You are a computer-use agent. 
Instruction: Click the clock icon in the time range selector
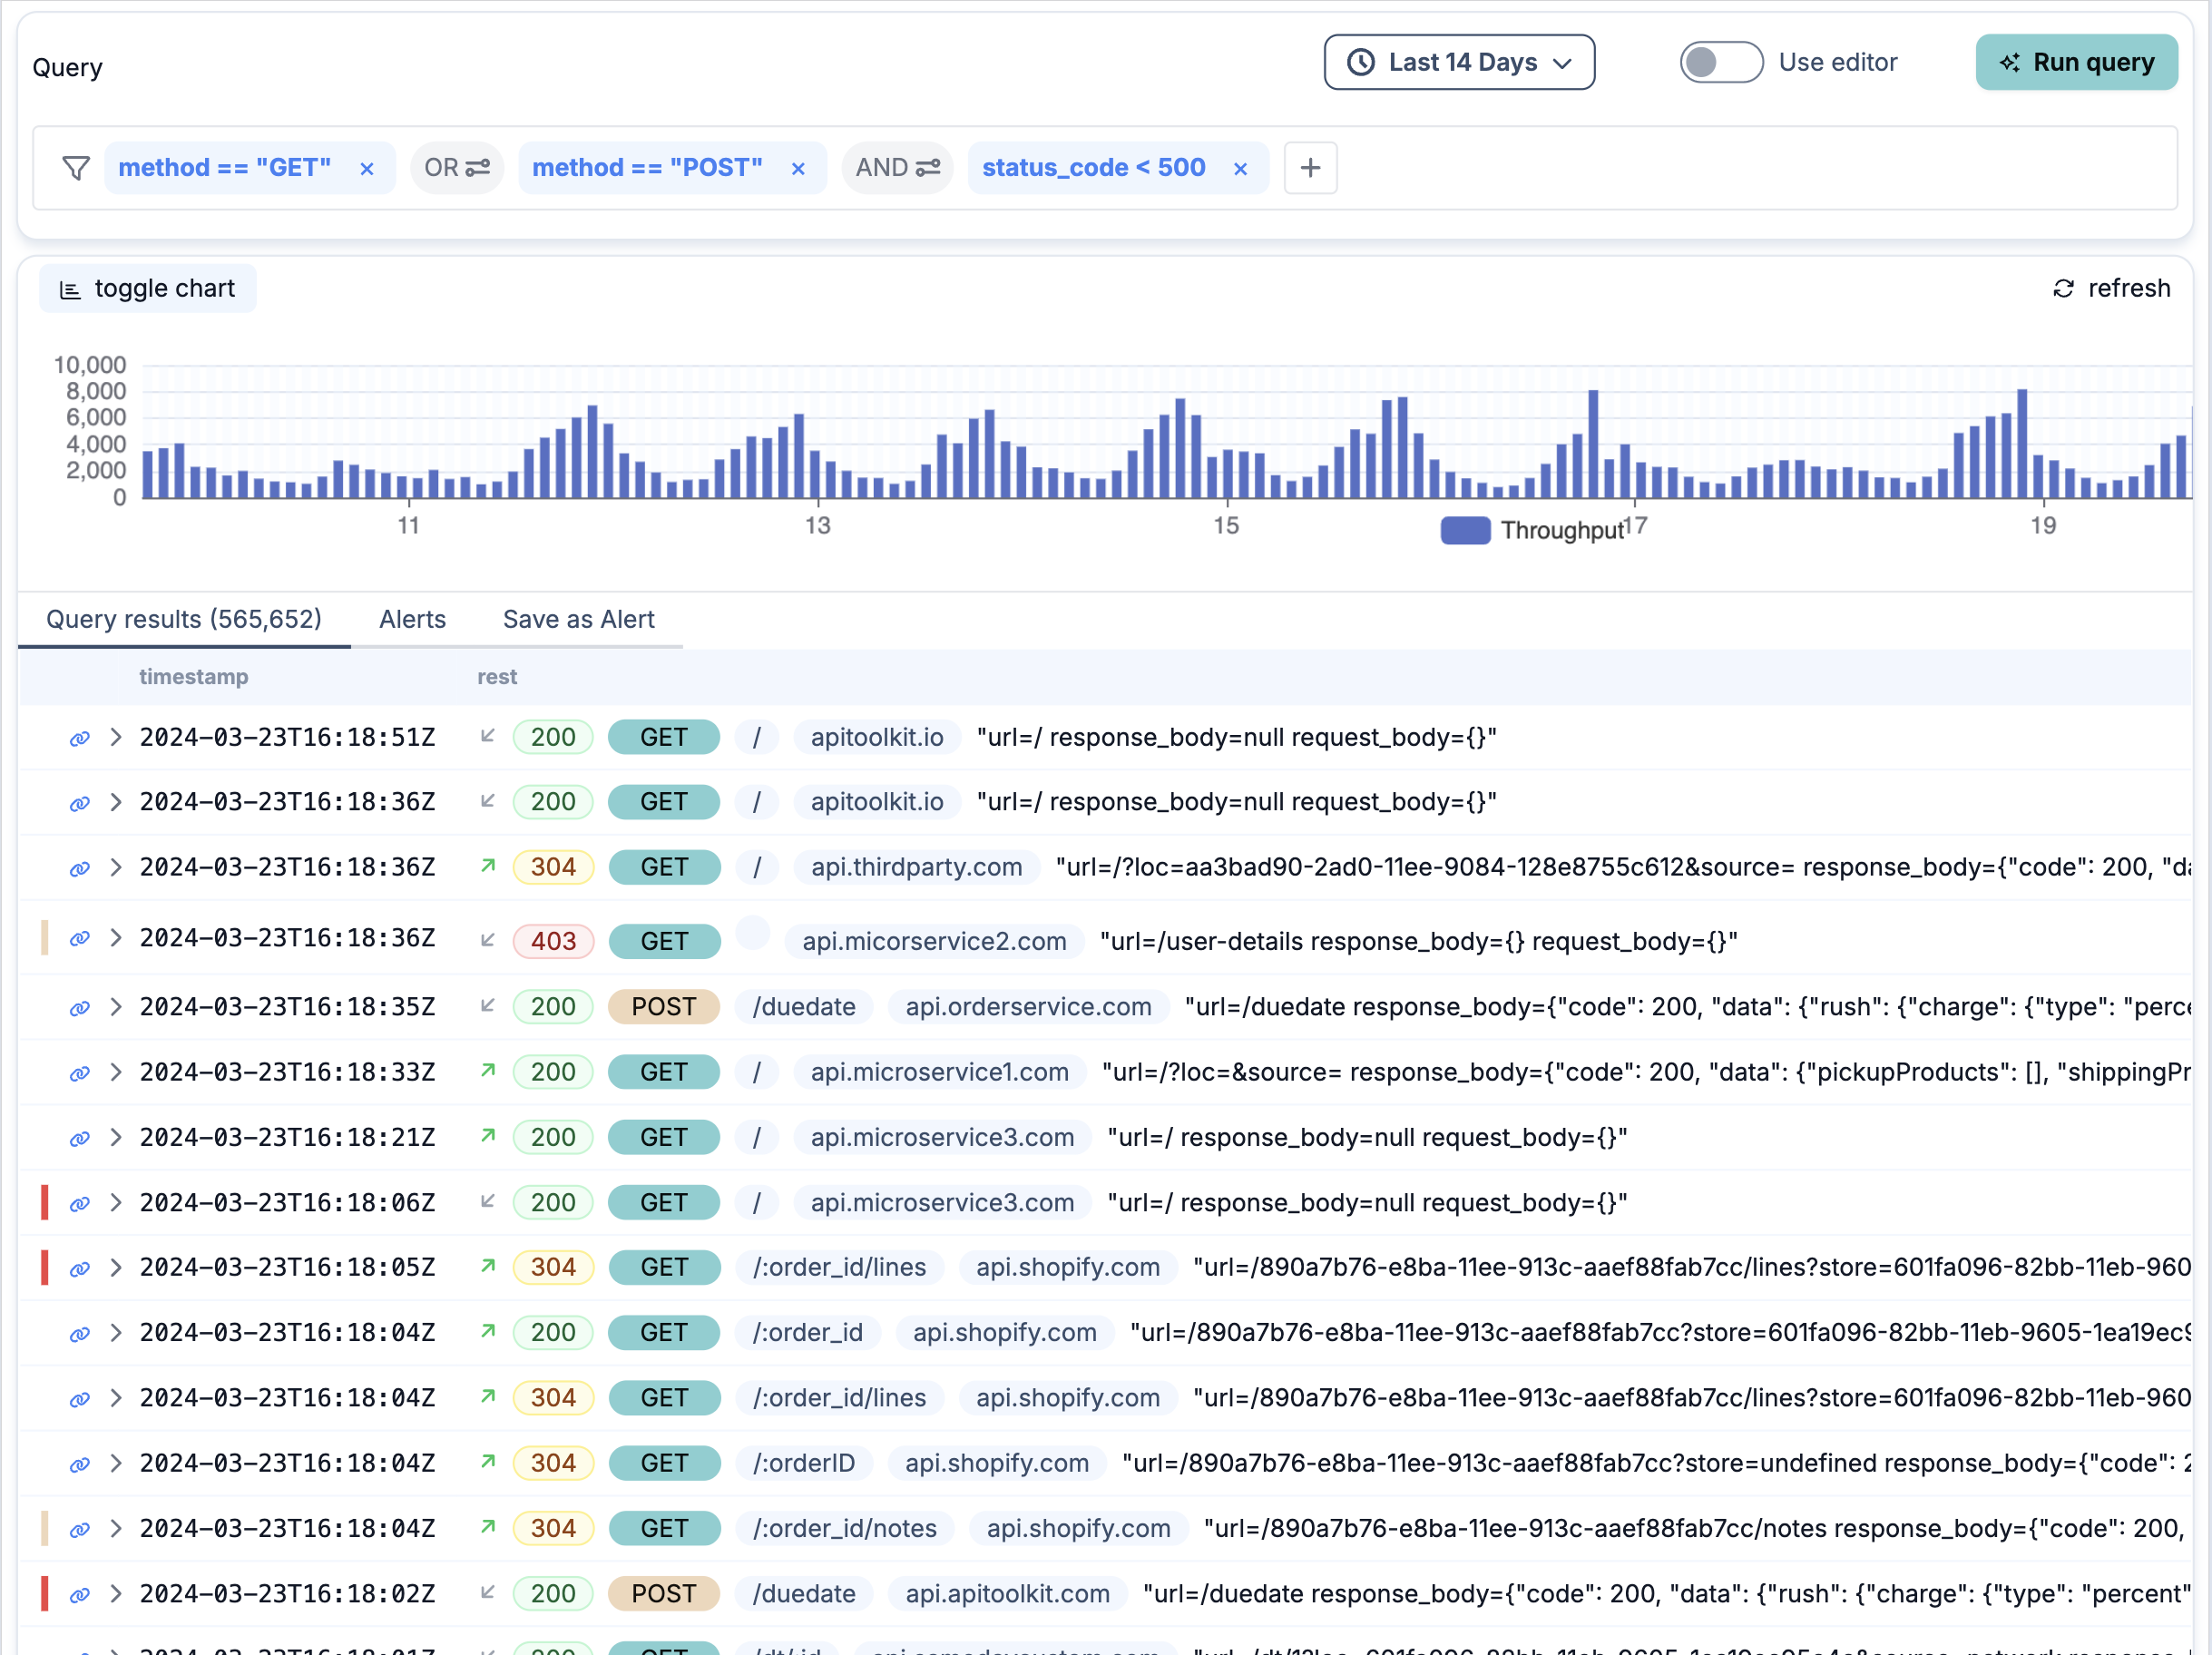(x=1360, y=62)
